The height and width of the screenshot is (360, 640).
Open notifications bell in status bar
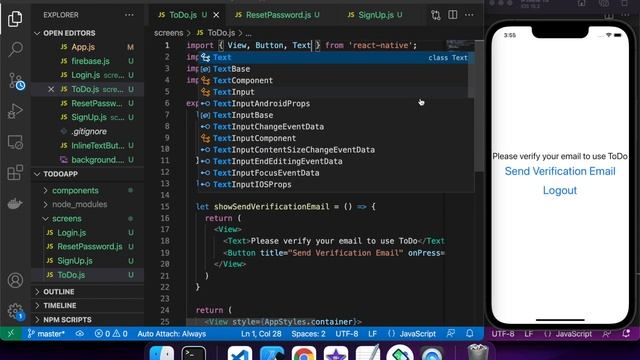click(470, 334)
